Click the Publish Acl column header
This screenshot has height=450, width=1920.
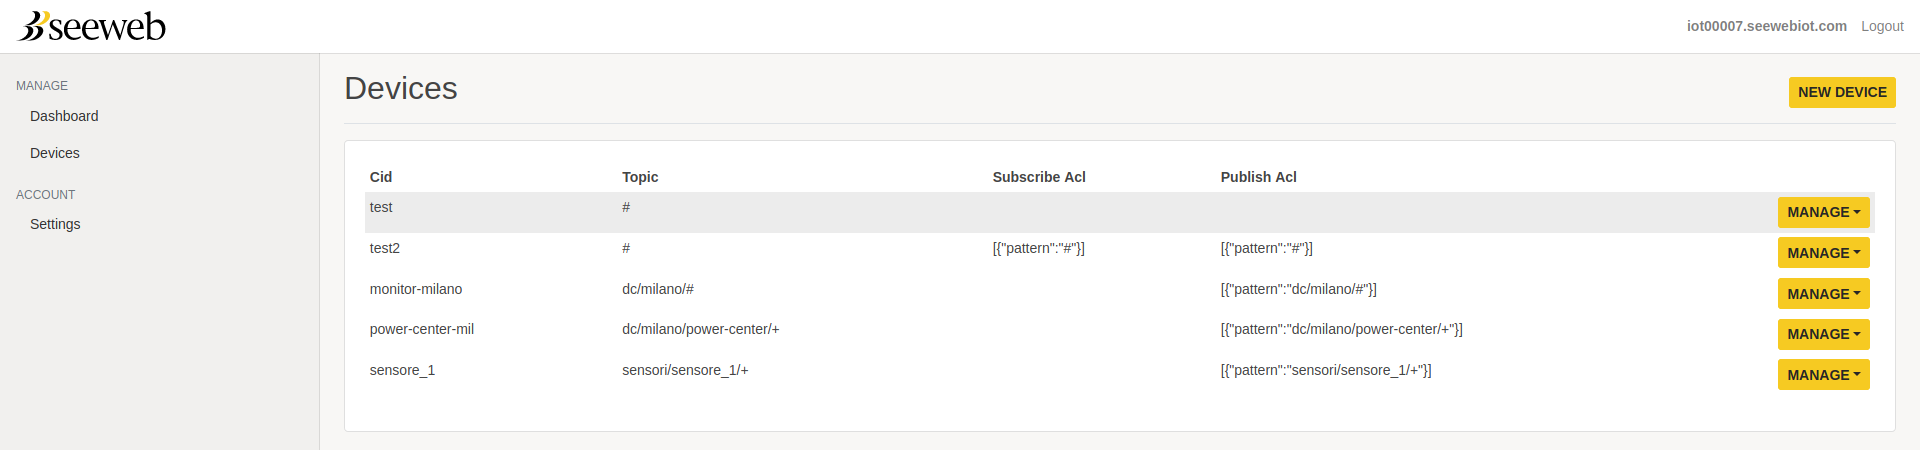1258,177
